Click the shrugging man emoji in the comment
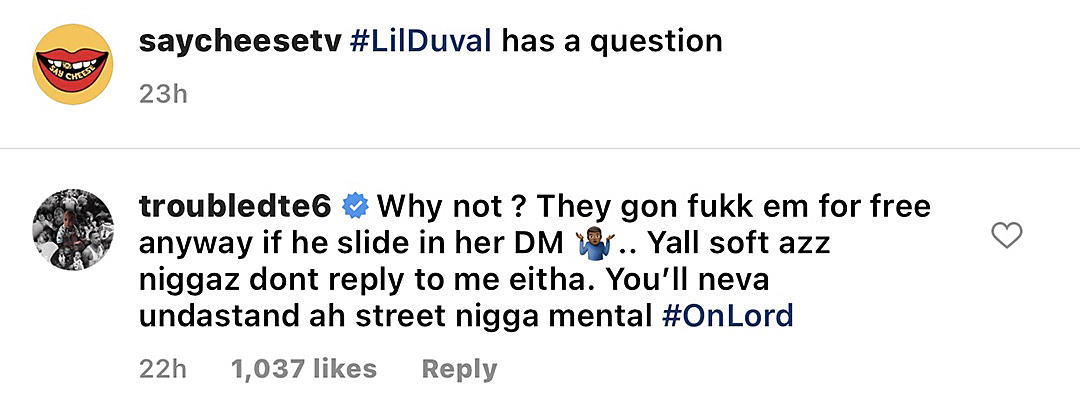 click(x=592, y=244)
